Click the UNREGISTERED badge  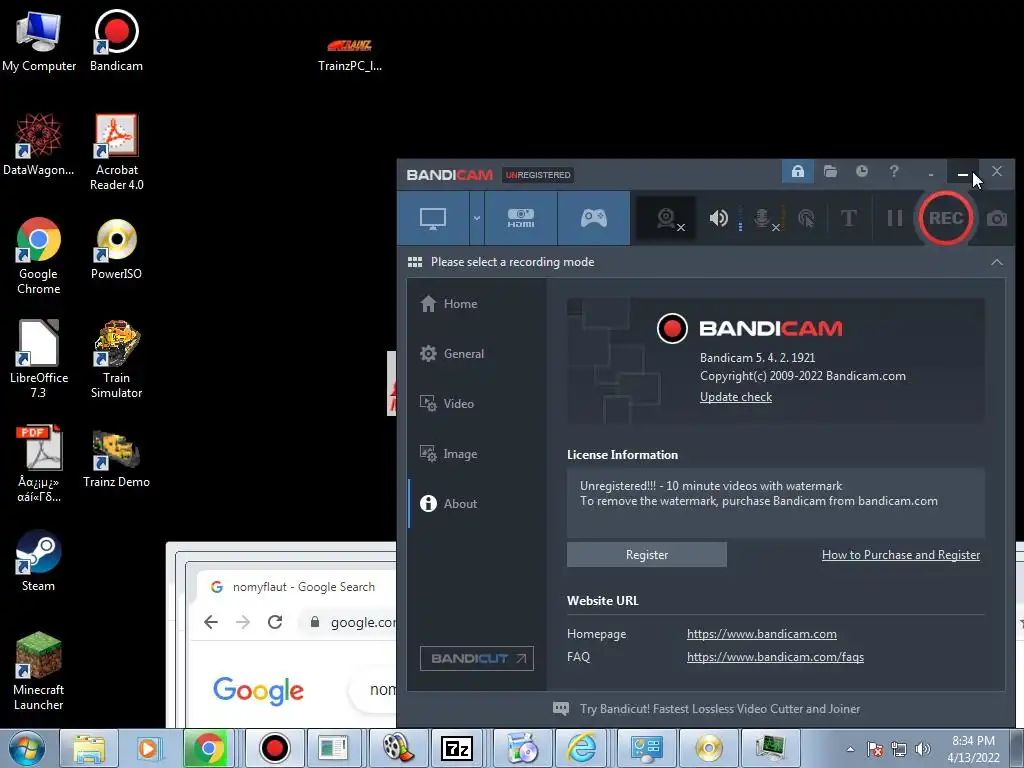click(537, 174)
